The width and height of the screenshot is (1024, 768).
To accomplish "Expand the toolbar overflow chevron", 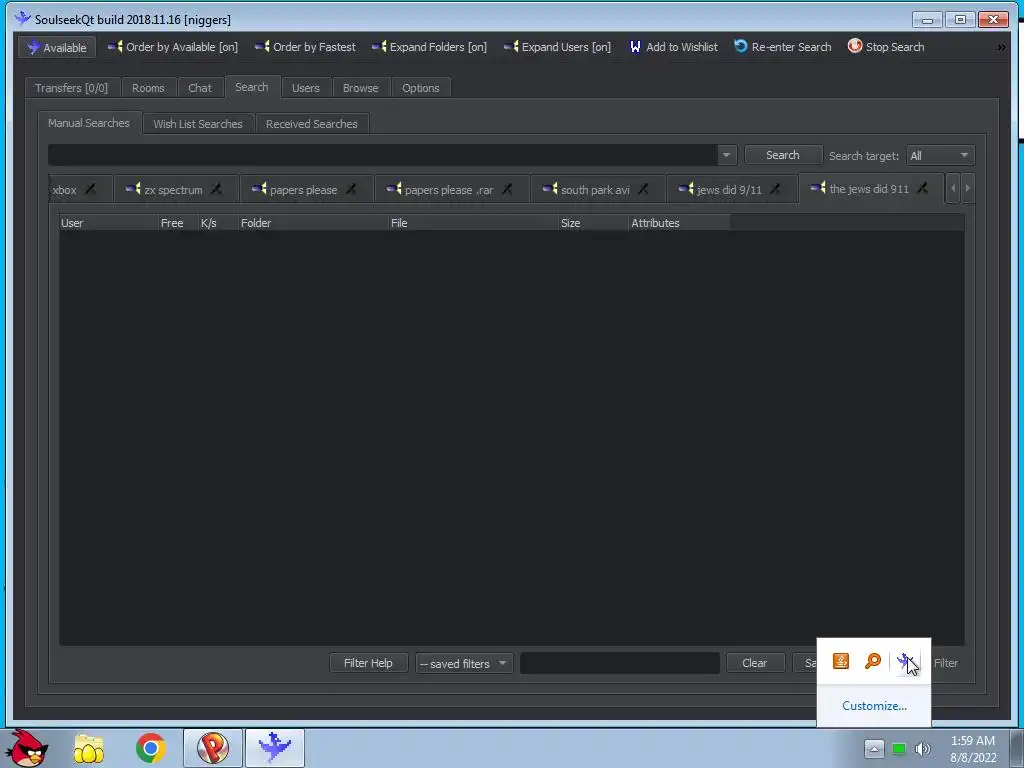I will click(x=1001, y=48).
